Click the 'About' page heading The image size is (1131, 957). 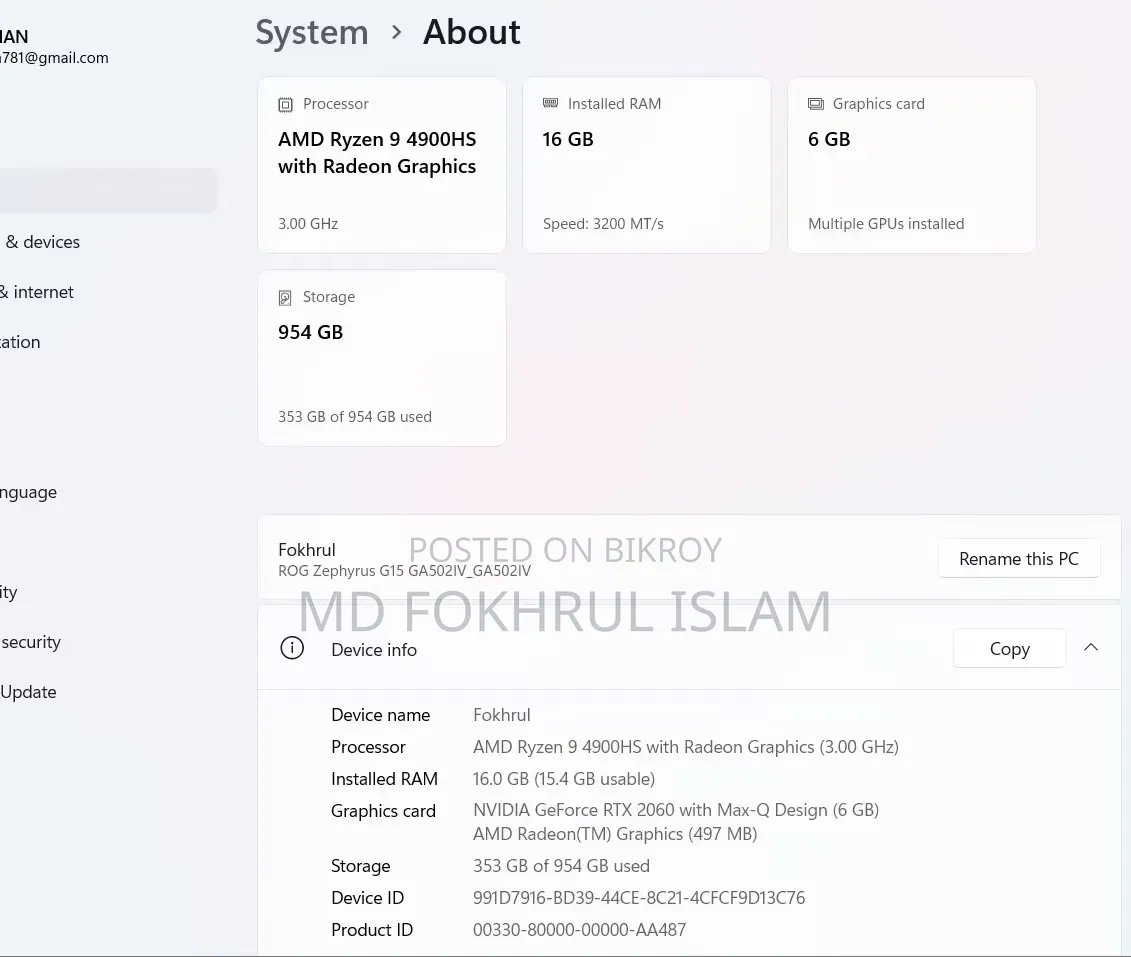coord(472,32)
